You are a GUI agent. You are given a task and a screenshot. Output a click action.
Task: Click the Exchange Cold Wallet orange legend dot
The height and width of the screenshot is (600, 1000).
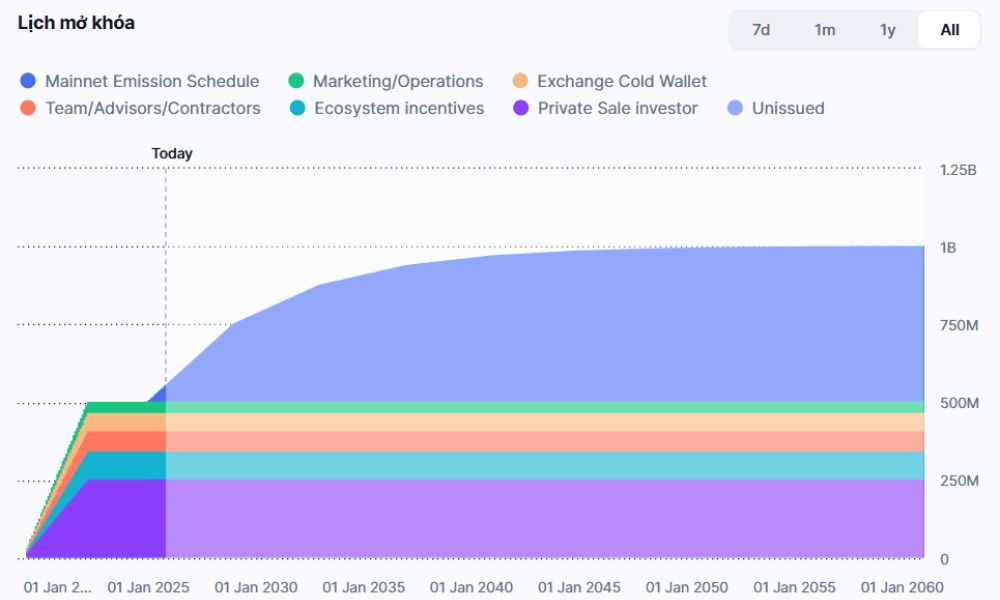pos(522,81)
